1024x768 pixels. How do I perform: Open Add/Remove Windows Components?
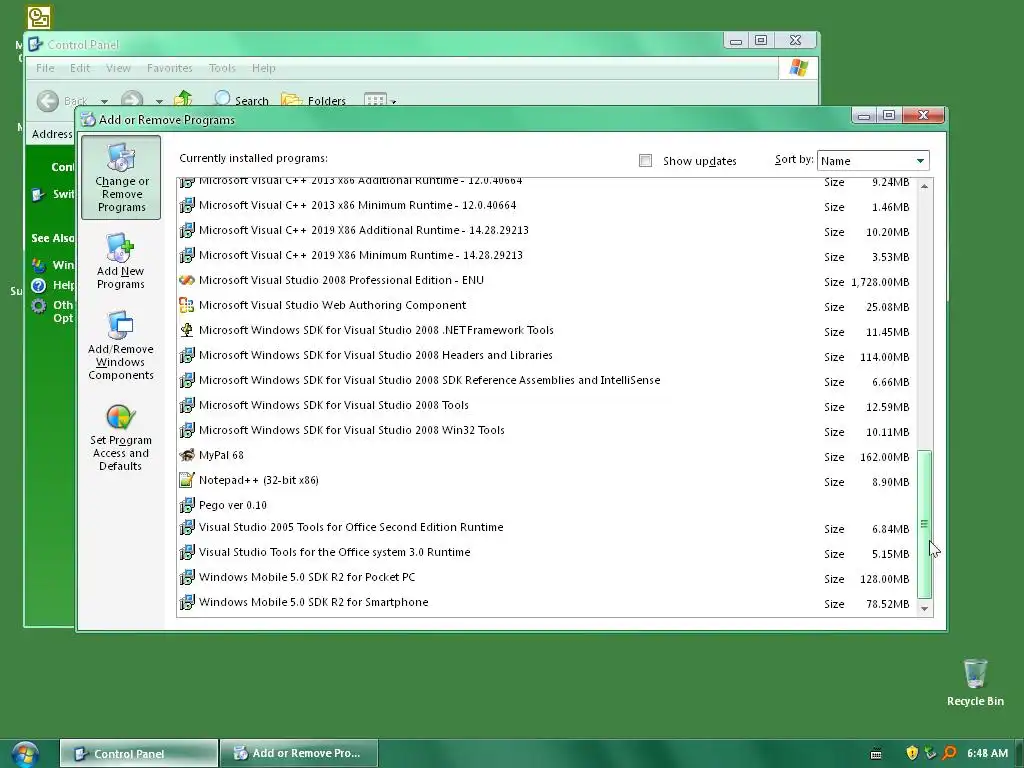coord(120,345)
